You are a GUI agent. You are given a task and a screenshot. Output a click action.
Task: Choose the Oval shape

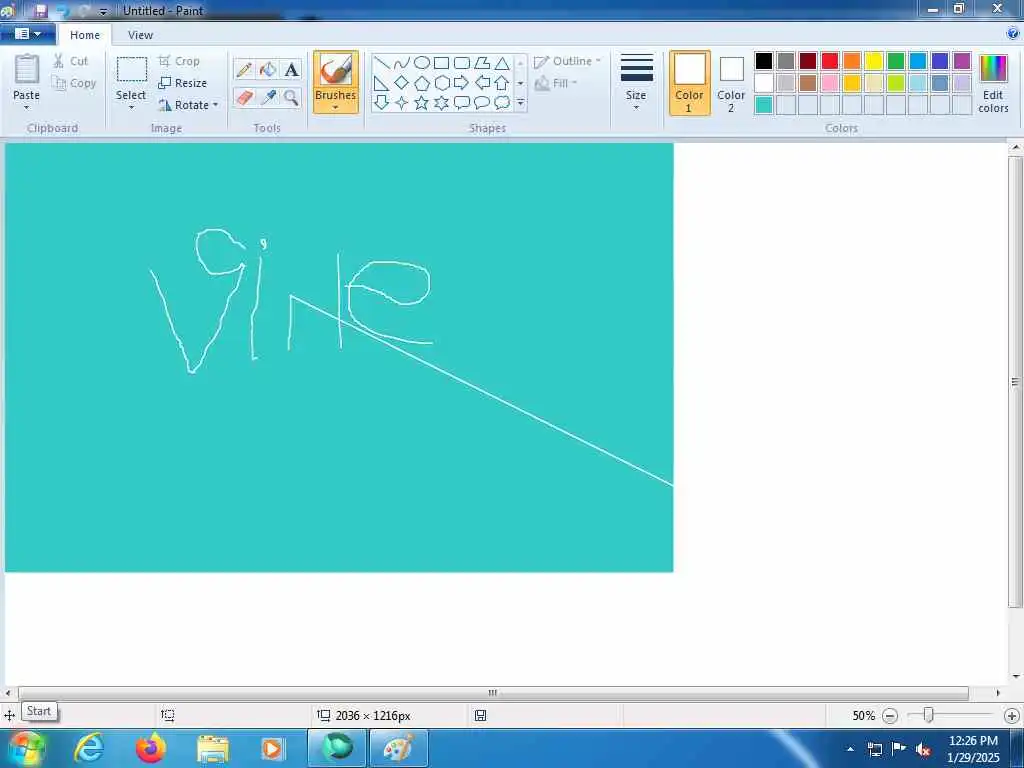coord(422,63)
